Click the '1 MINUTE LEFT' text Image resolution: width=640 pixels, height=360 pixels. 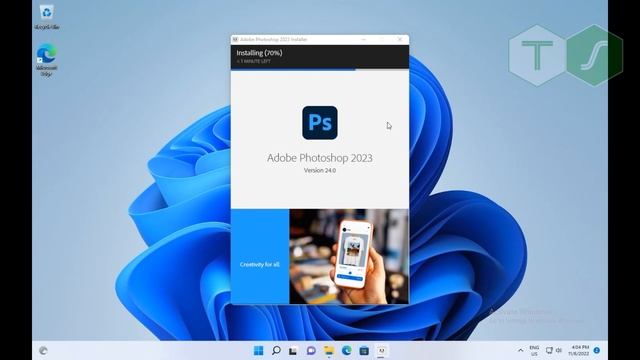(253, 61)
